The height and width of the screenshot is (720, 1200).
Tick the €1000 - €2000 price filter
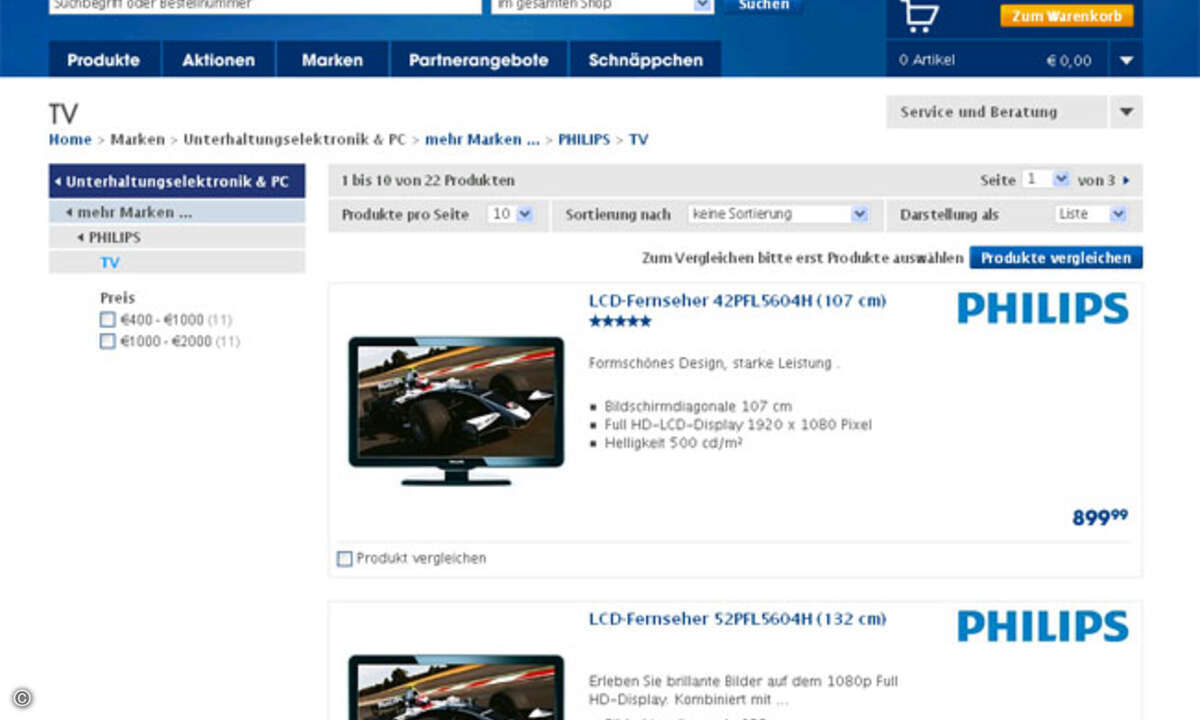(x=108, y=341)
